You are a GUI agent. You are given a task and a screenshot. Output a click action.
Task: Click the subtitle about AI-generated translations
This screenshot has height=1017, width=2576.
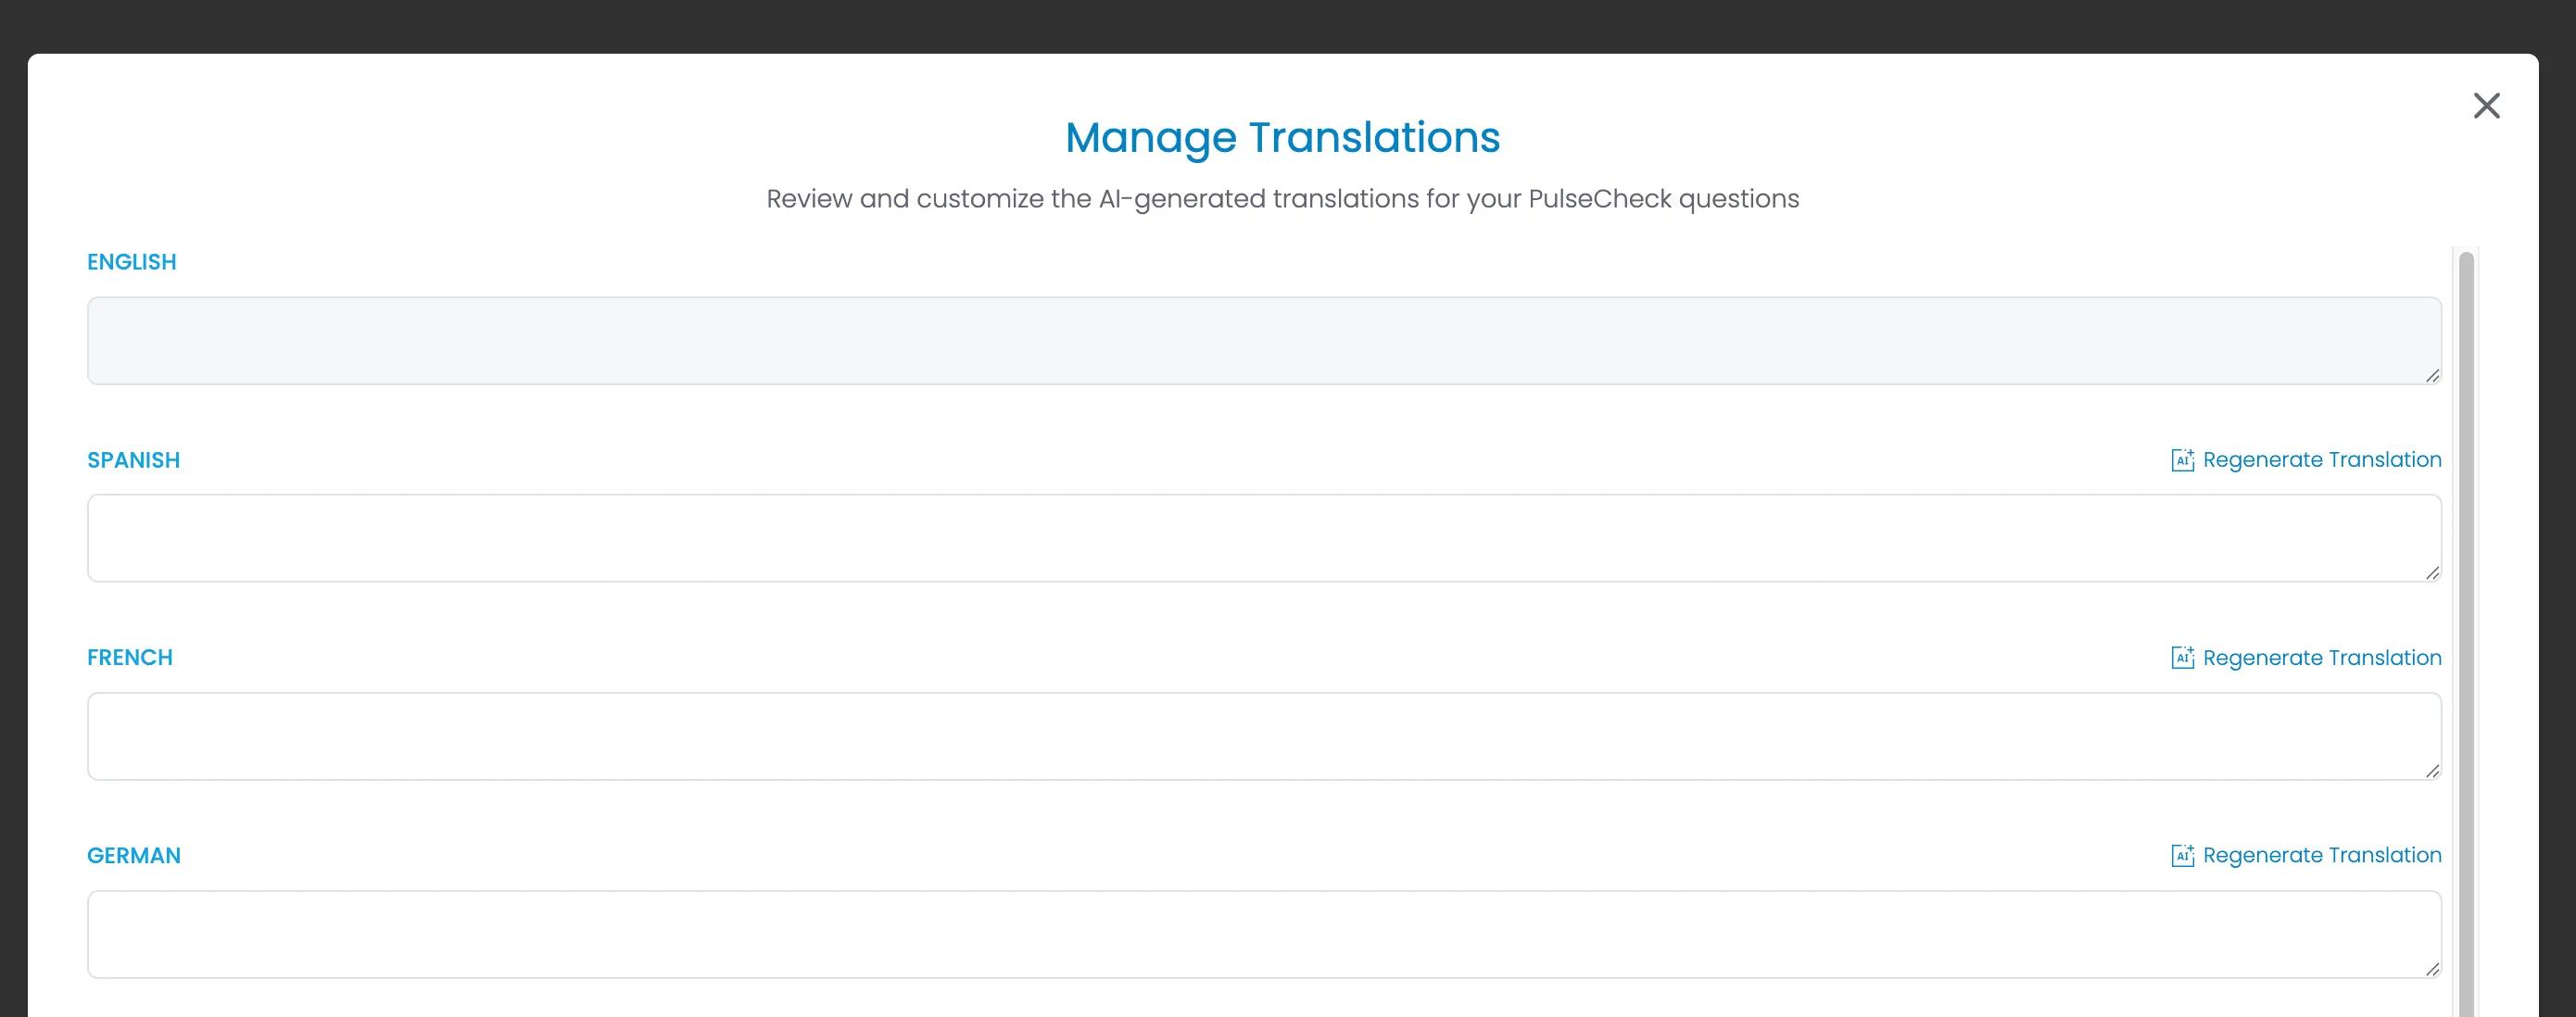[x=1282, y=199]
